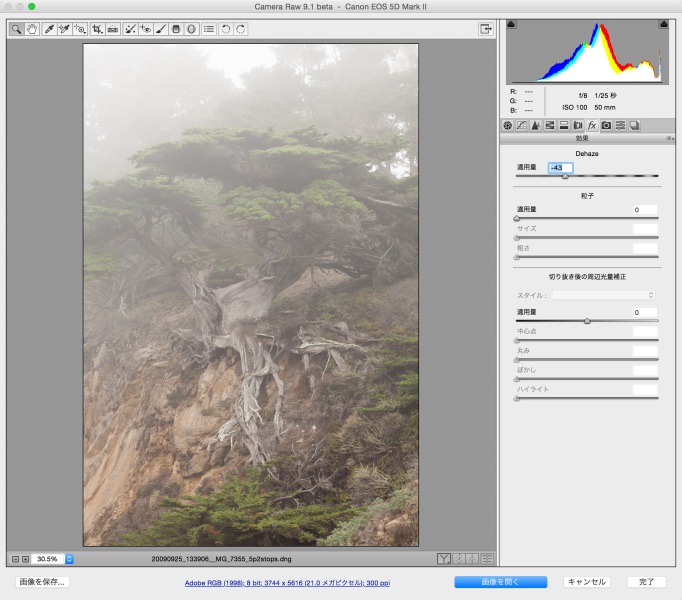Click the 完了 button
Viewport: 682px width, 600px height.
coord(646,582)
